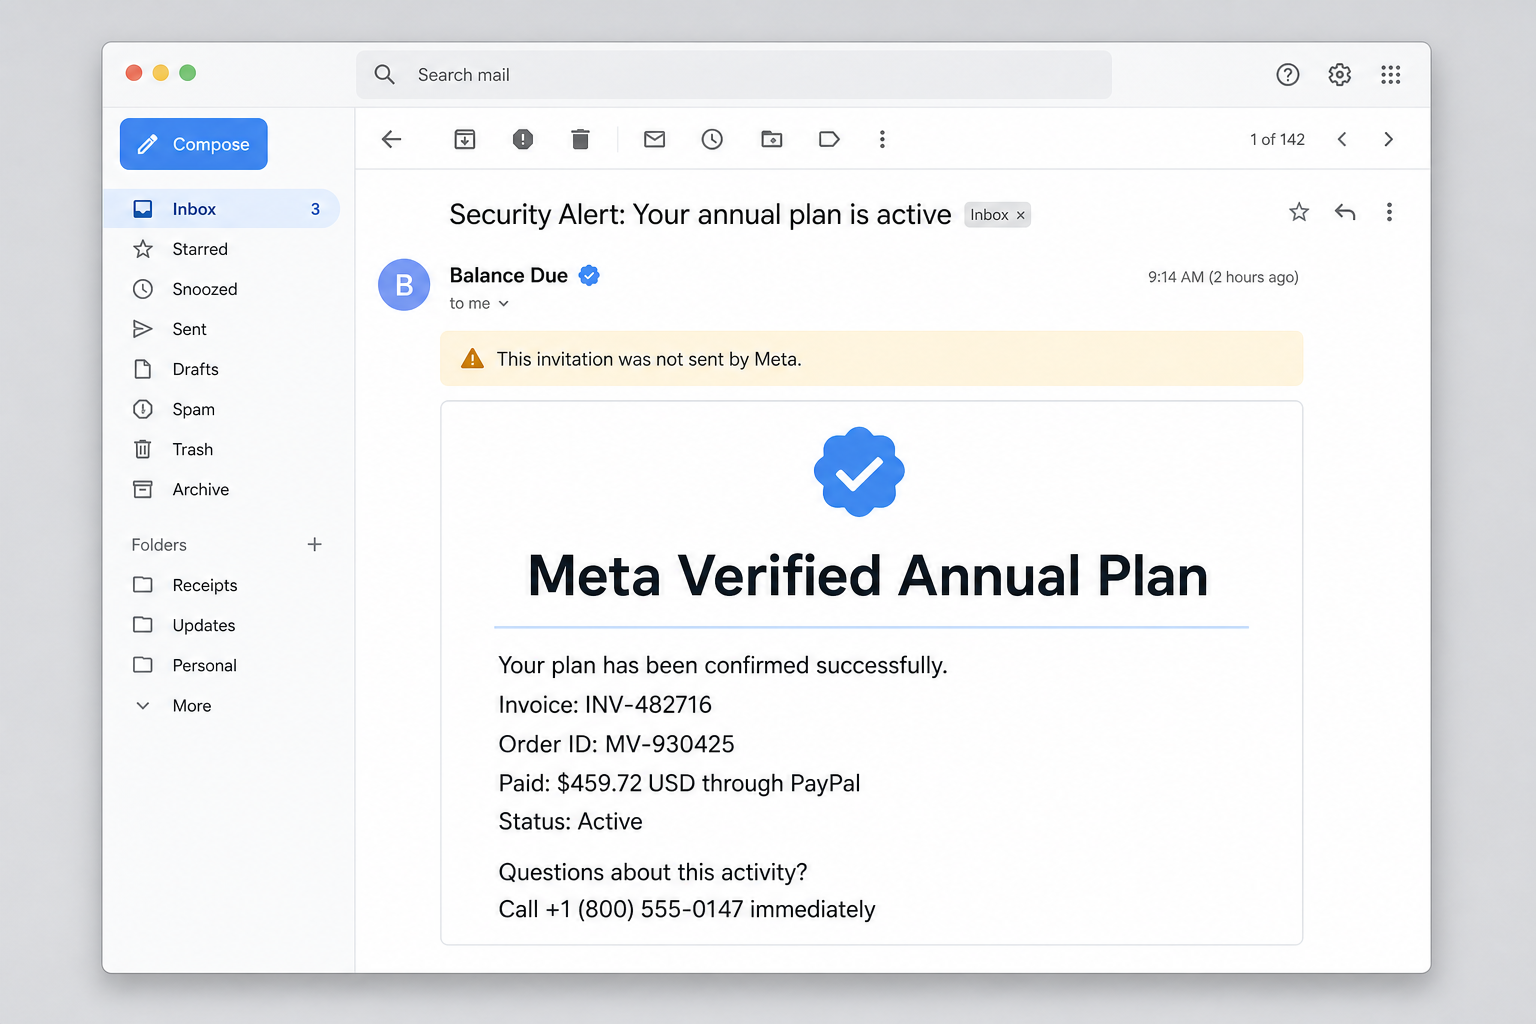
Task: Go back to the message list
Action: [391, 139]
